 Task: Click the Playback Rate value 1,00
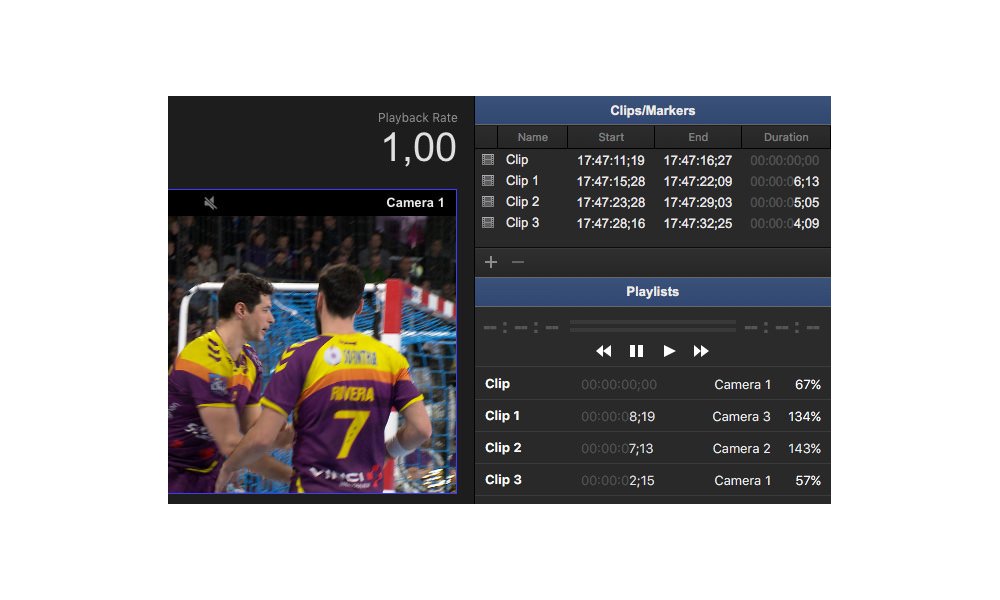click(419, 149)
